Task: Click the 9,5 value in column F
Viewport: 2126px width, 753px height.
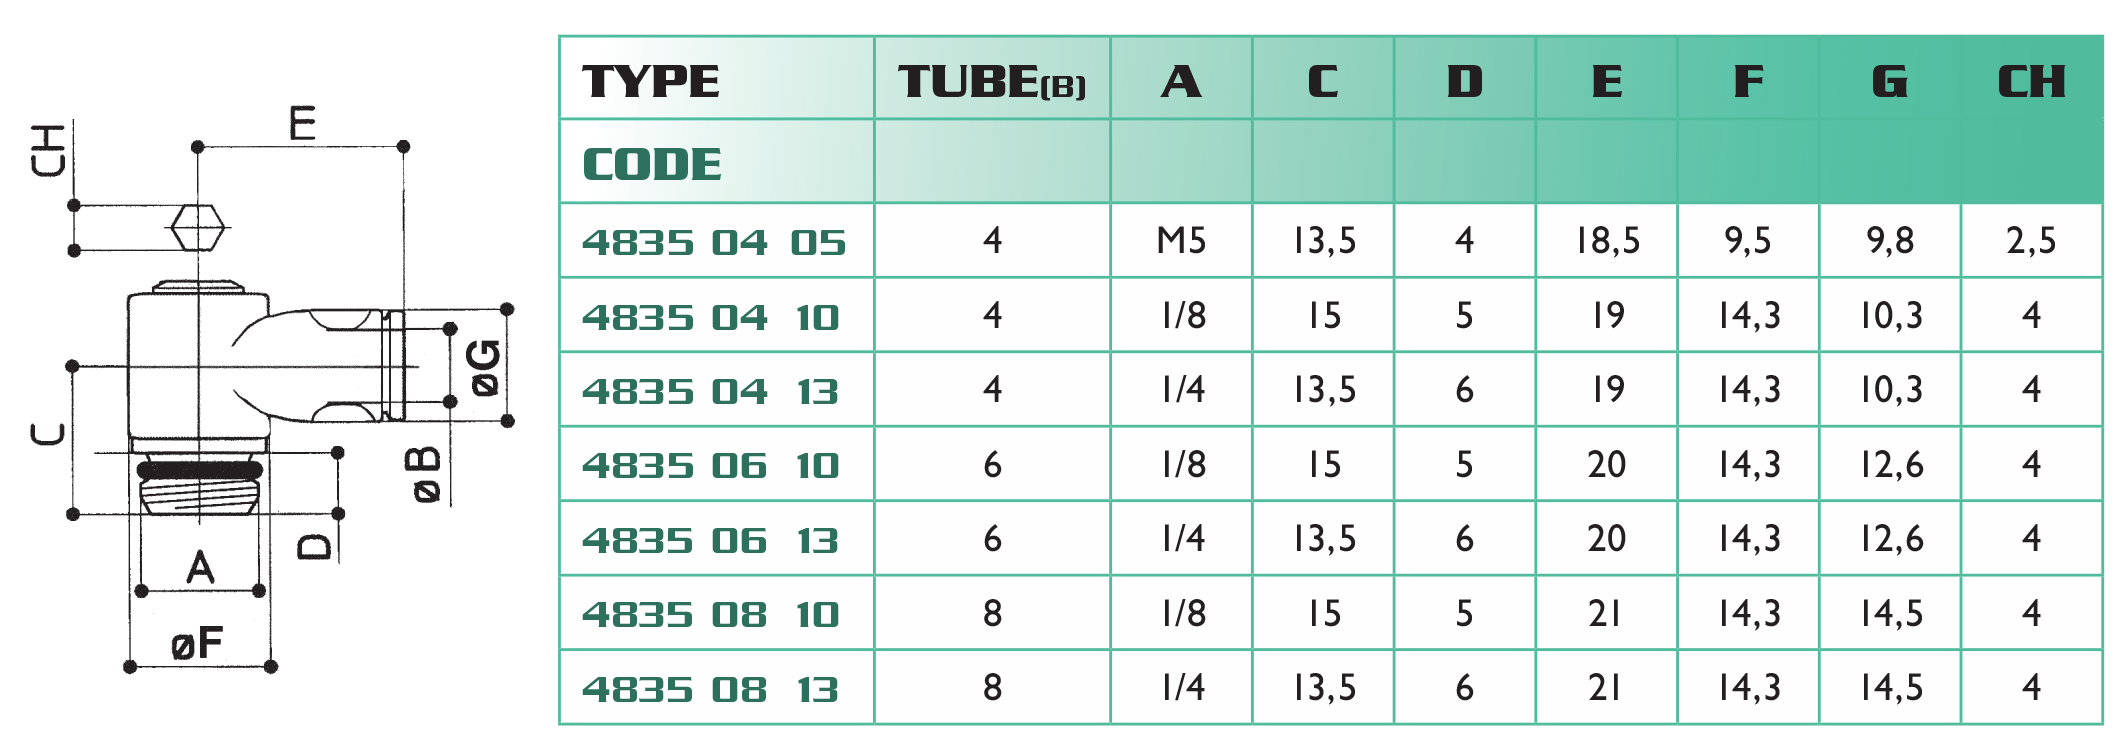Action: click(1748, 241)
